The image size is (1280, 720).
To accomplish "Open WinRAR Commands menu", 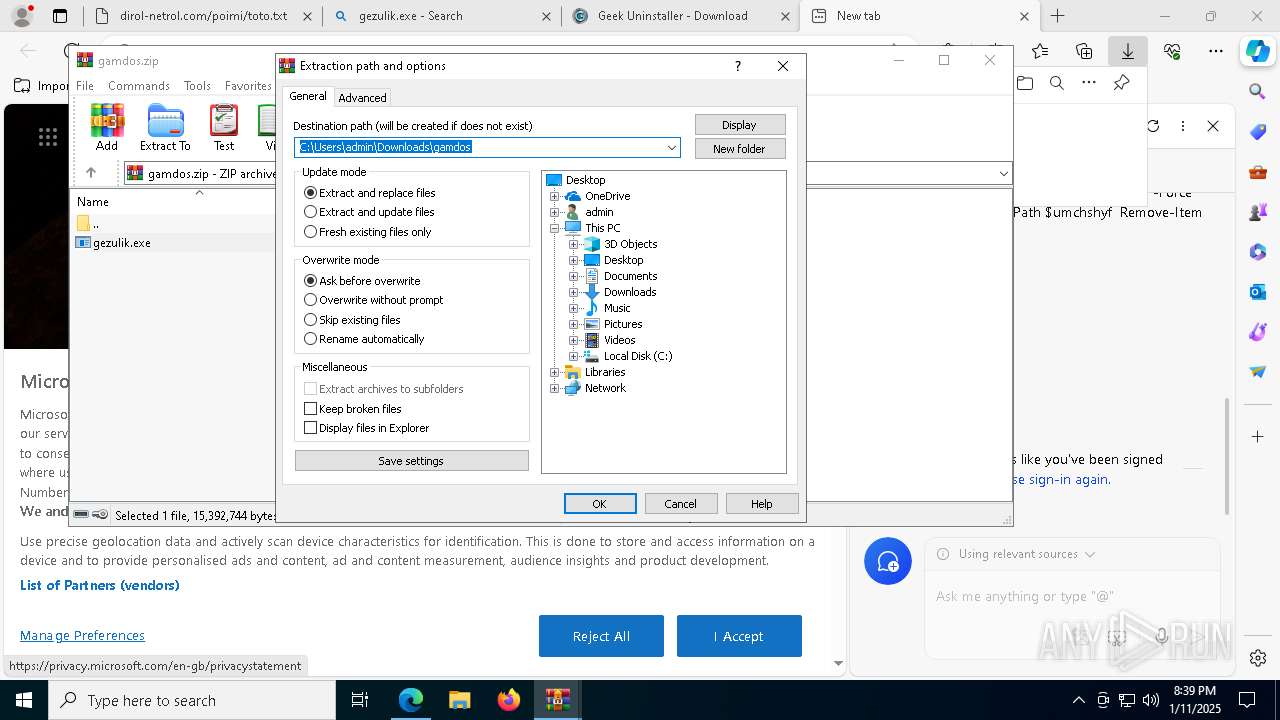I will click(x=139, y=86).
